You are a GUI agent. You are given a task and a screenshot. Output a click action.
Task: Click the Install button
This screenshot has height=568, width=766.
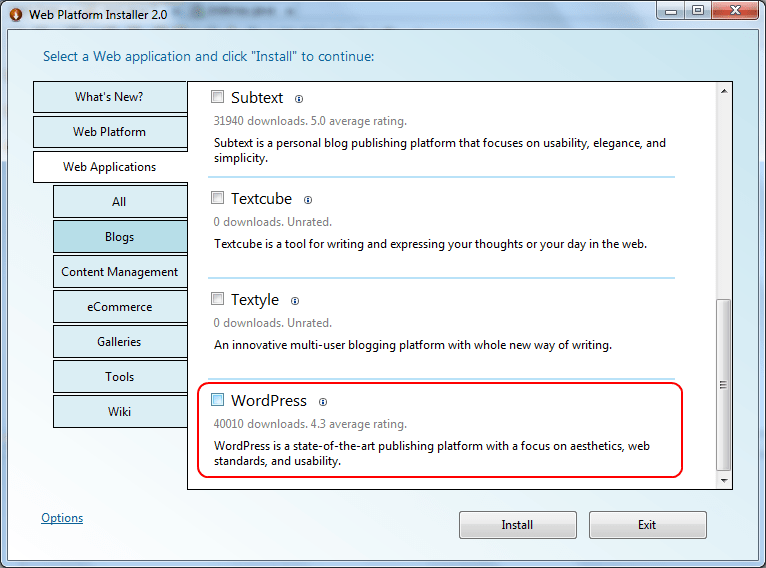click(518, 525)
